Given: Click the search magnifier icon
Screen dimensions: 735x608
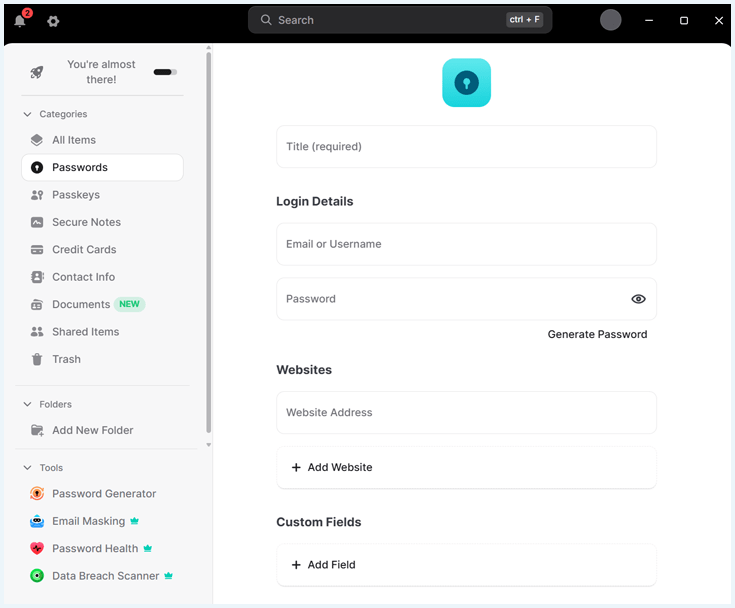Looking at the screenshot, I should pyautogui.click(x=266, y=20).
